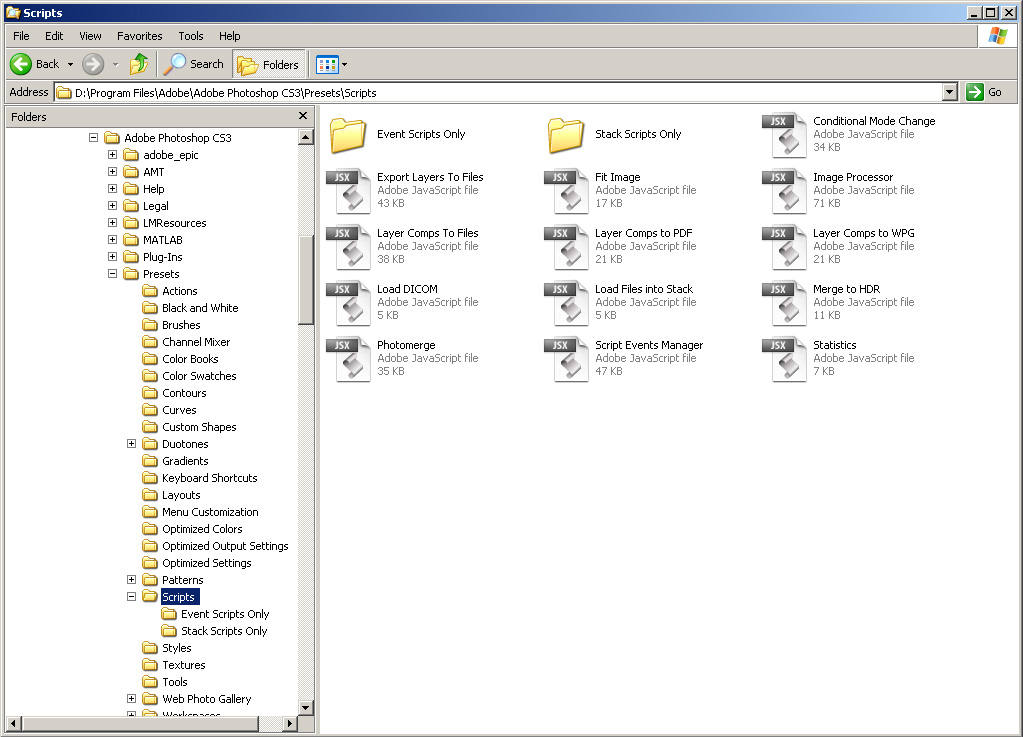
Task: Open the Tools menu
Action: click(191, 36)
